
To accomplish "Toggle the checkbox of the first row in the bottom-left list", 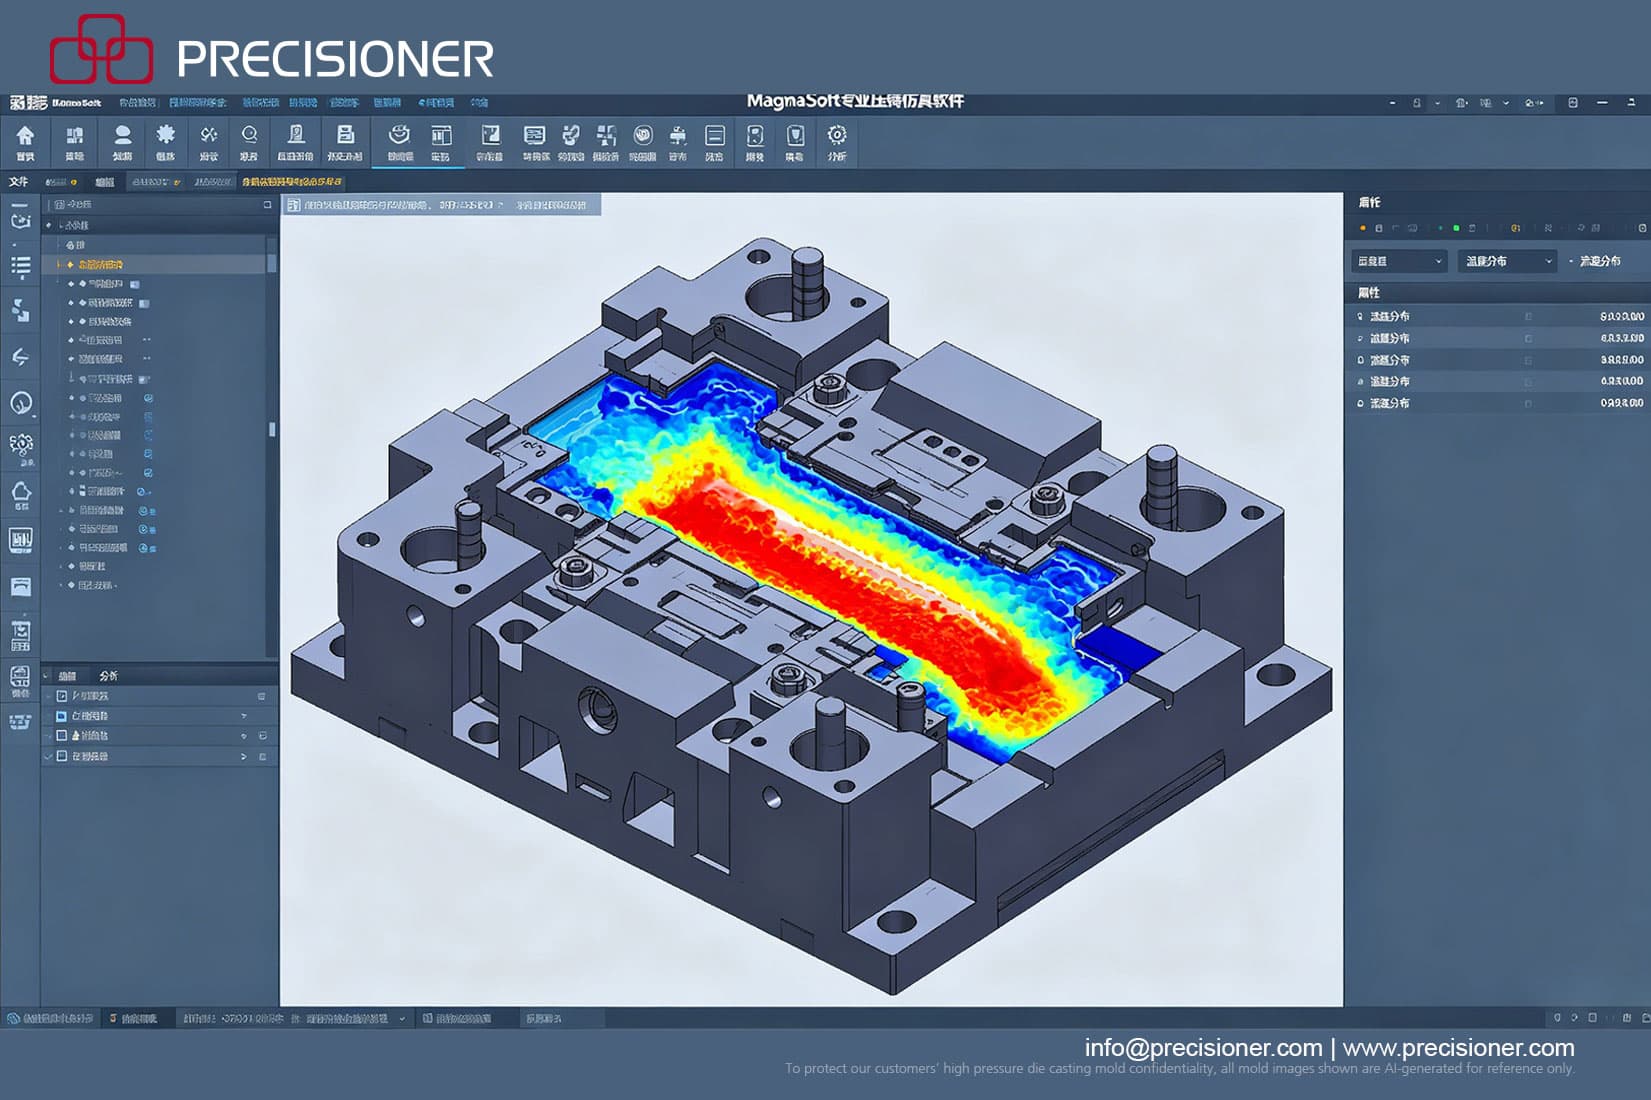I will coord(62,696).
